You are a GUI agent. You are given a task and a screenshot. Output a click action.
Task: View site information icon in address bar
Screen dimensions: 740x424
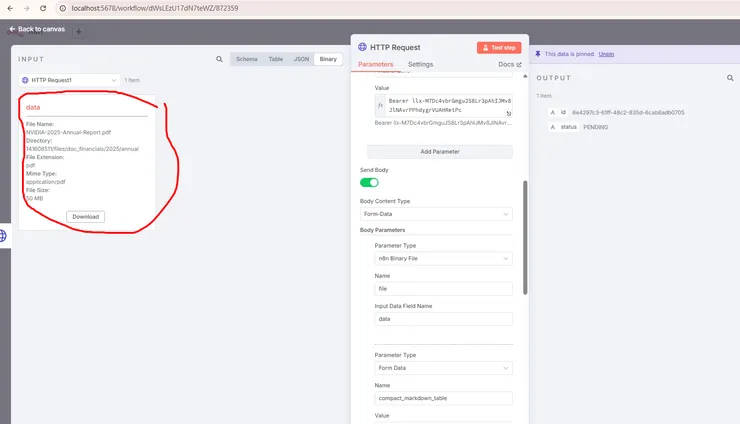62,8
